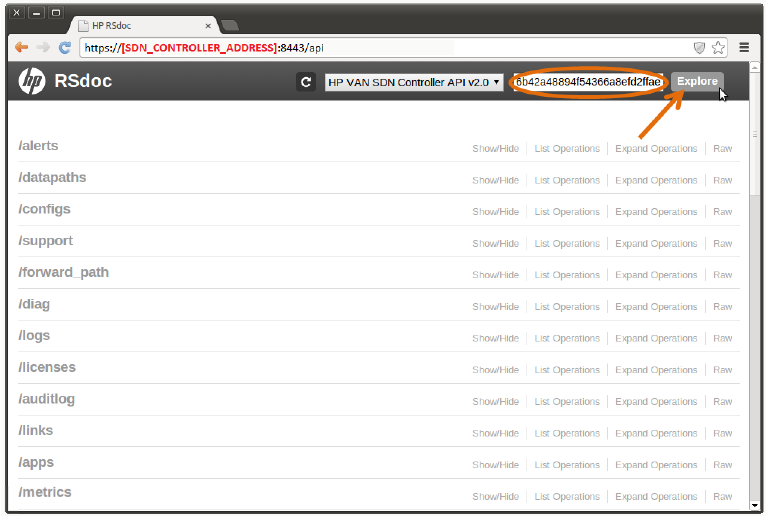Expand Operations for /logs
This screenshot has width=767, height=516.
[x=656, y=338]
